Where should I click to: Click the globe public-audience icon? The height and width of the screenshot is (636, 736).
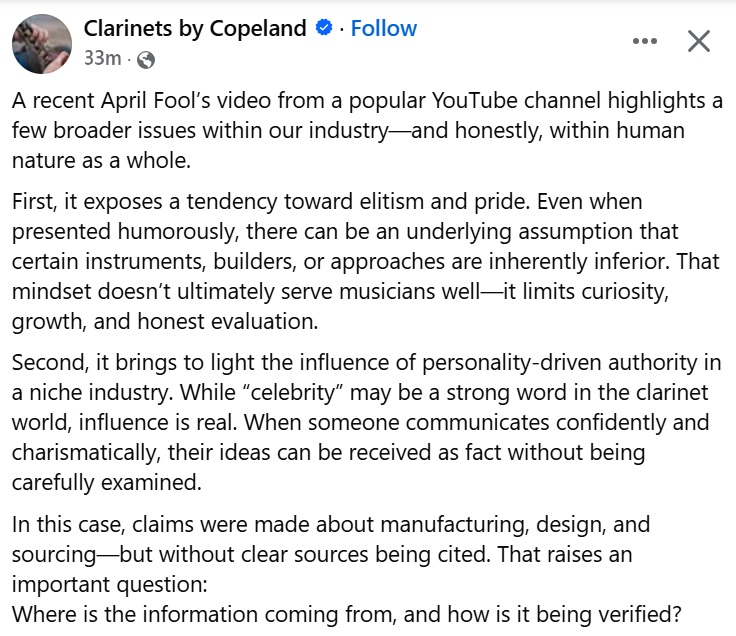pos(146,59)
